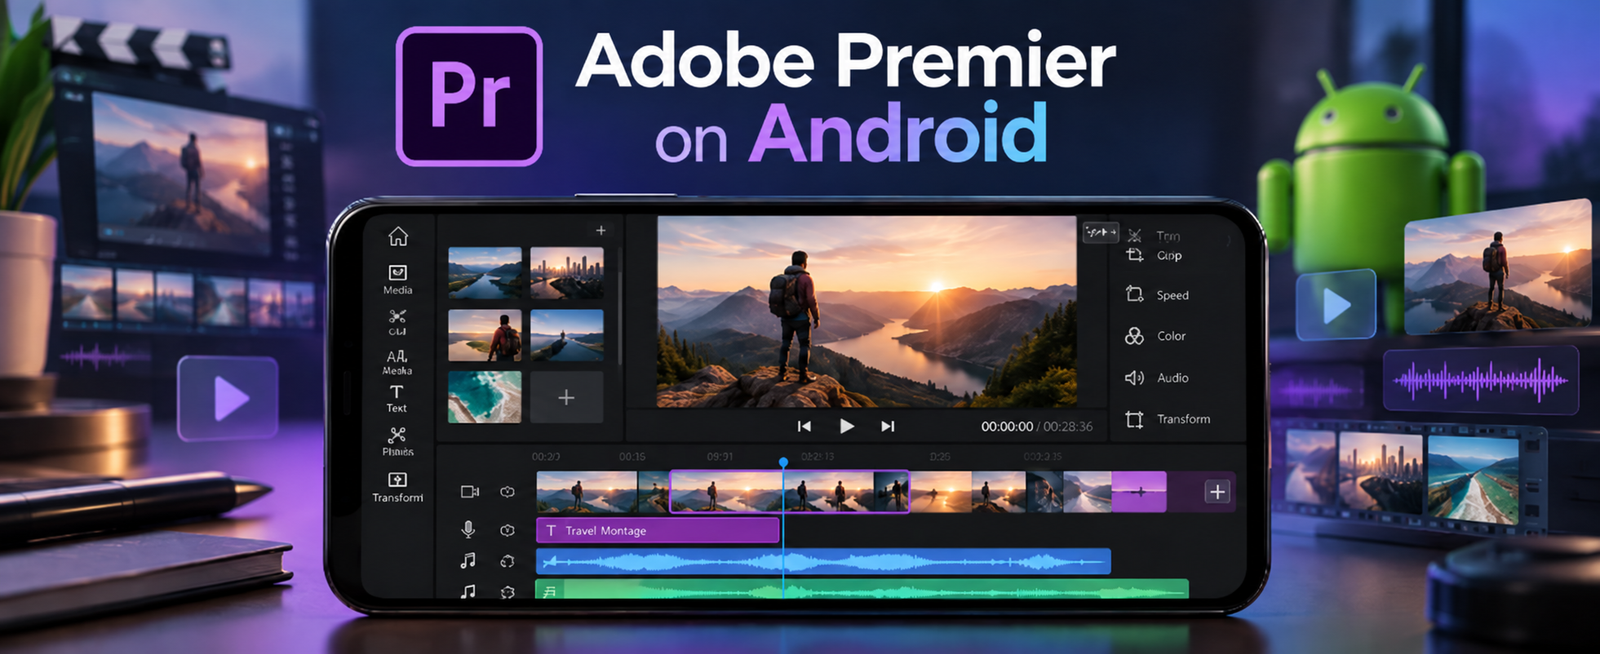Screen dimensions: 1600x654
Task: Choose Transform in the right edit panel
Action: 1168,419
